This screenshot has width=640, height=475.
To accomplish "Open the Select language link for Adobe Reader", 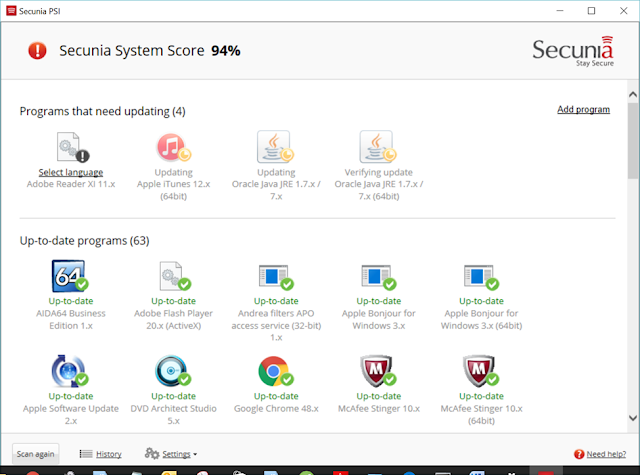I will coord(71,172).
